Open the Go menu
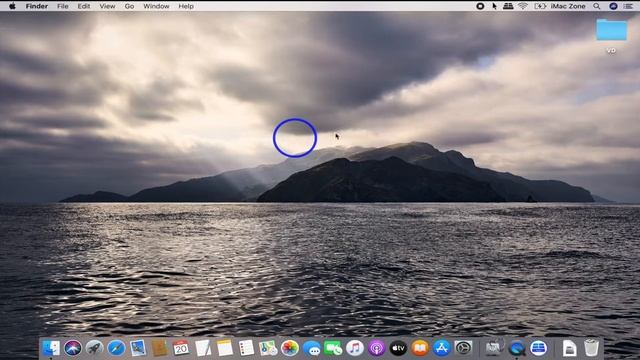The image size is (640, 360). click(x=129, y=6)
